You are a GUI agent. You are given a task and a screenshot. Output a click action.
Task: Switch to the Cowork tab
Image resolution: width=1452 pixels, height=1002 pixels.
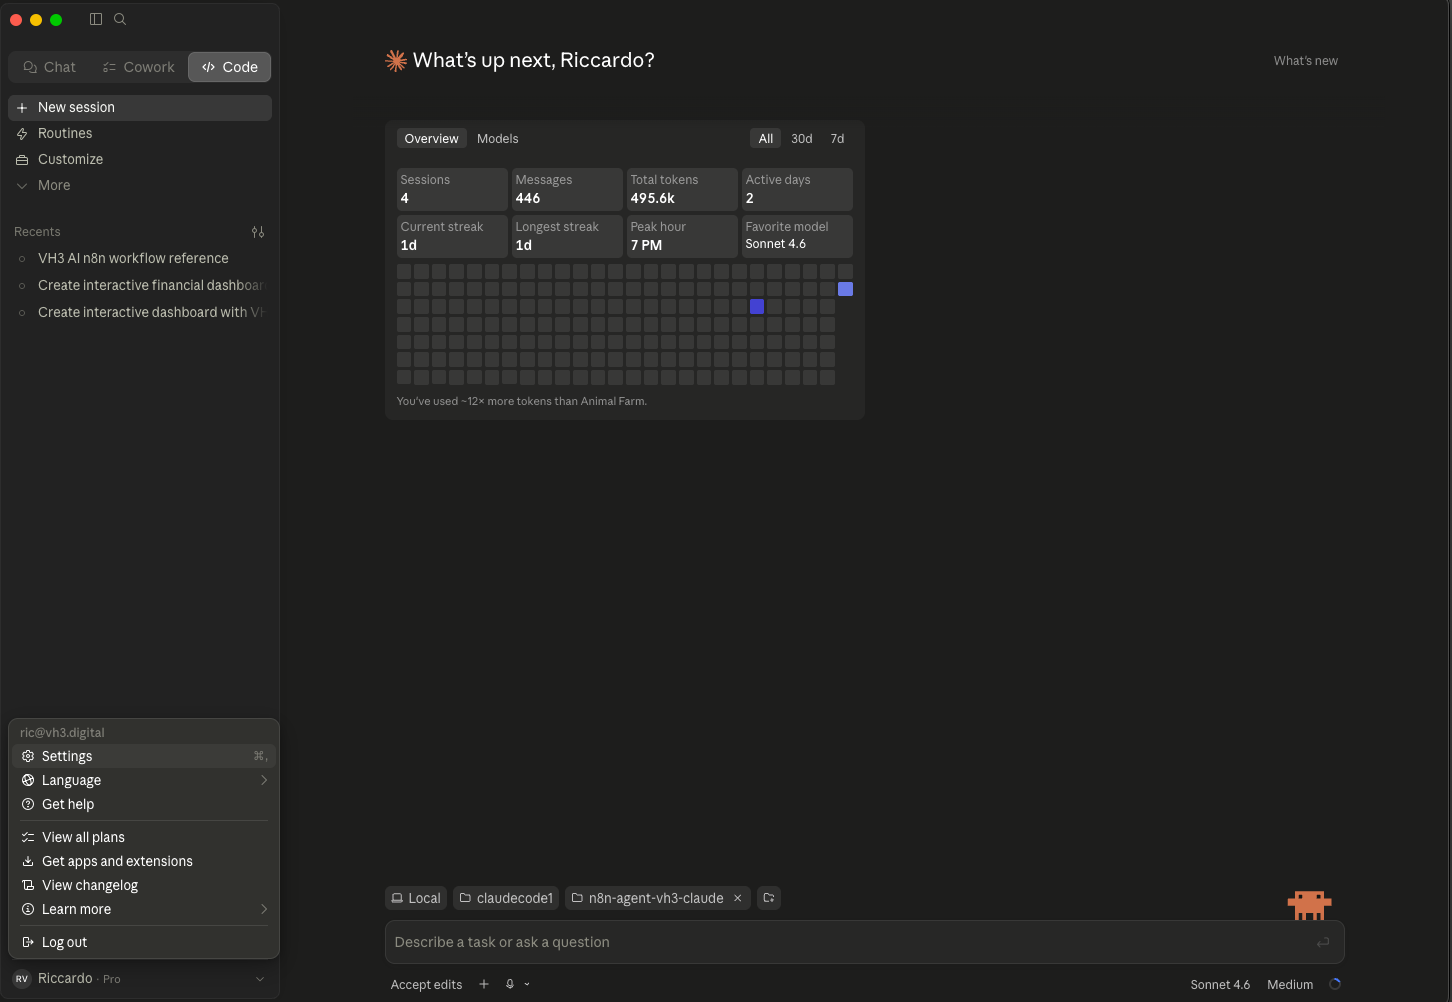point(138,67)
